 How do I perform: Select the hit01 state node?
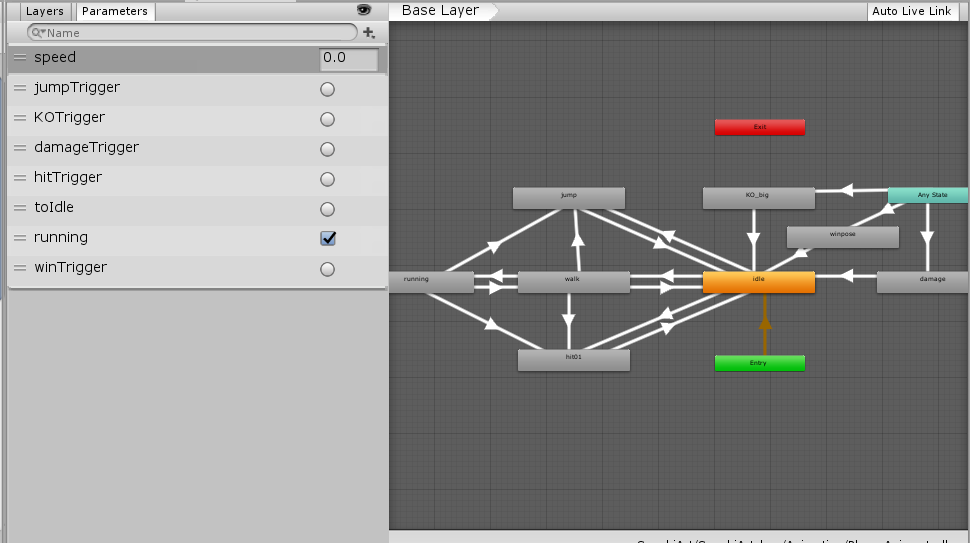pyautogui.click(x=573, y=360)
